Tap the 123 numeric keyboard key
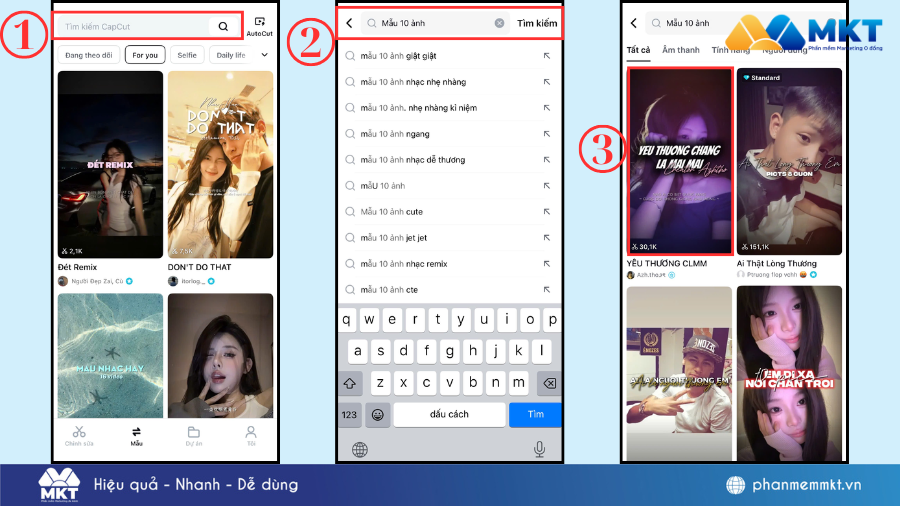Viewport: 900px width, 506px height. click(350, 414)
